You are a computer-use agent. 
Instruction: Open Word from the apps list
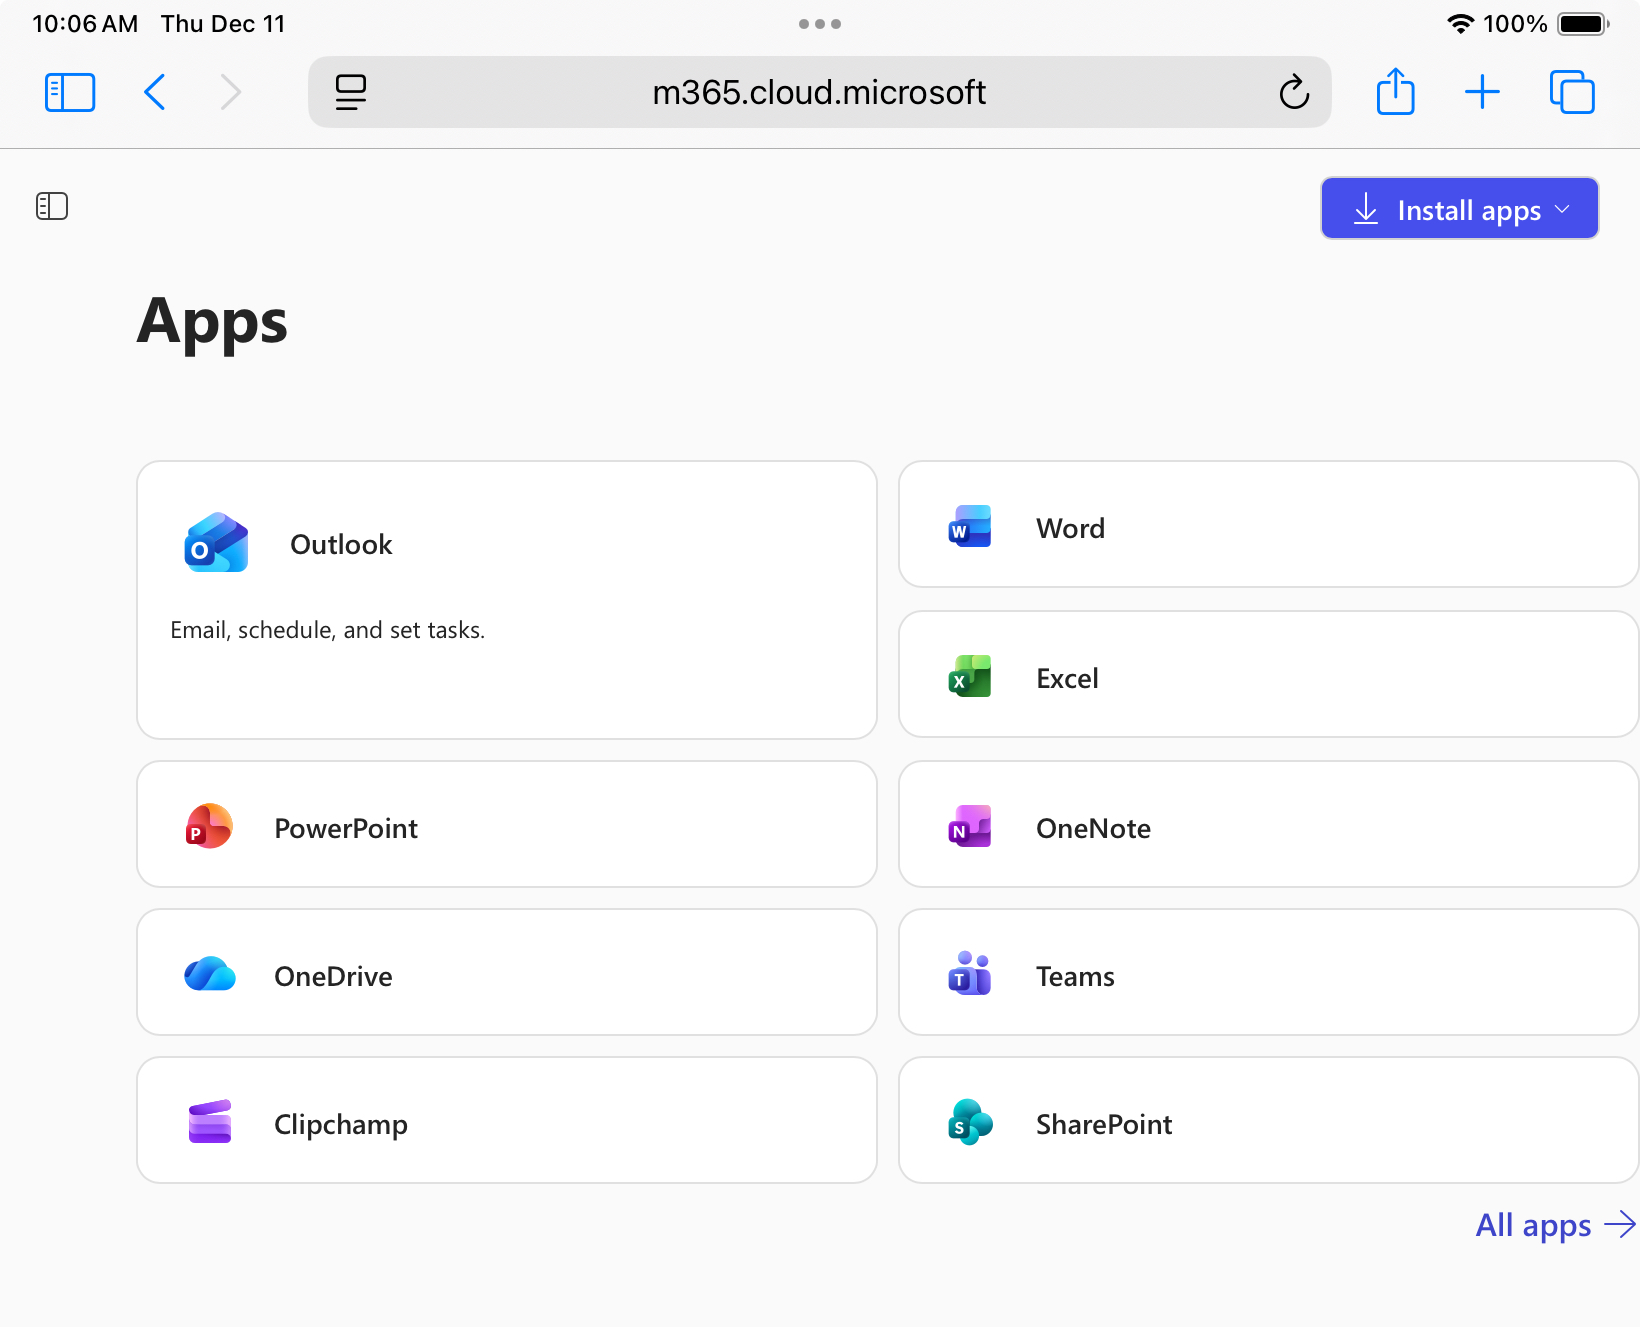(x=1070, y=527)
